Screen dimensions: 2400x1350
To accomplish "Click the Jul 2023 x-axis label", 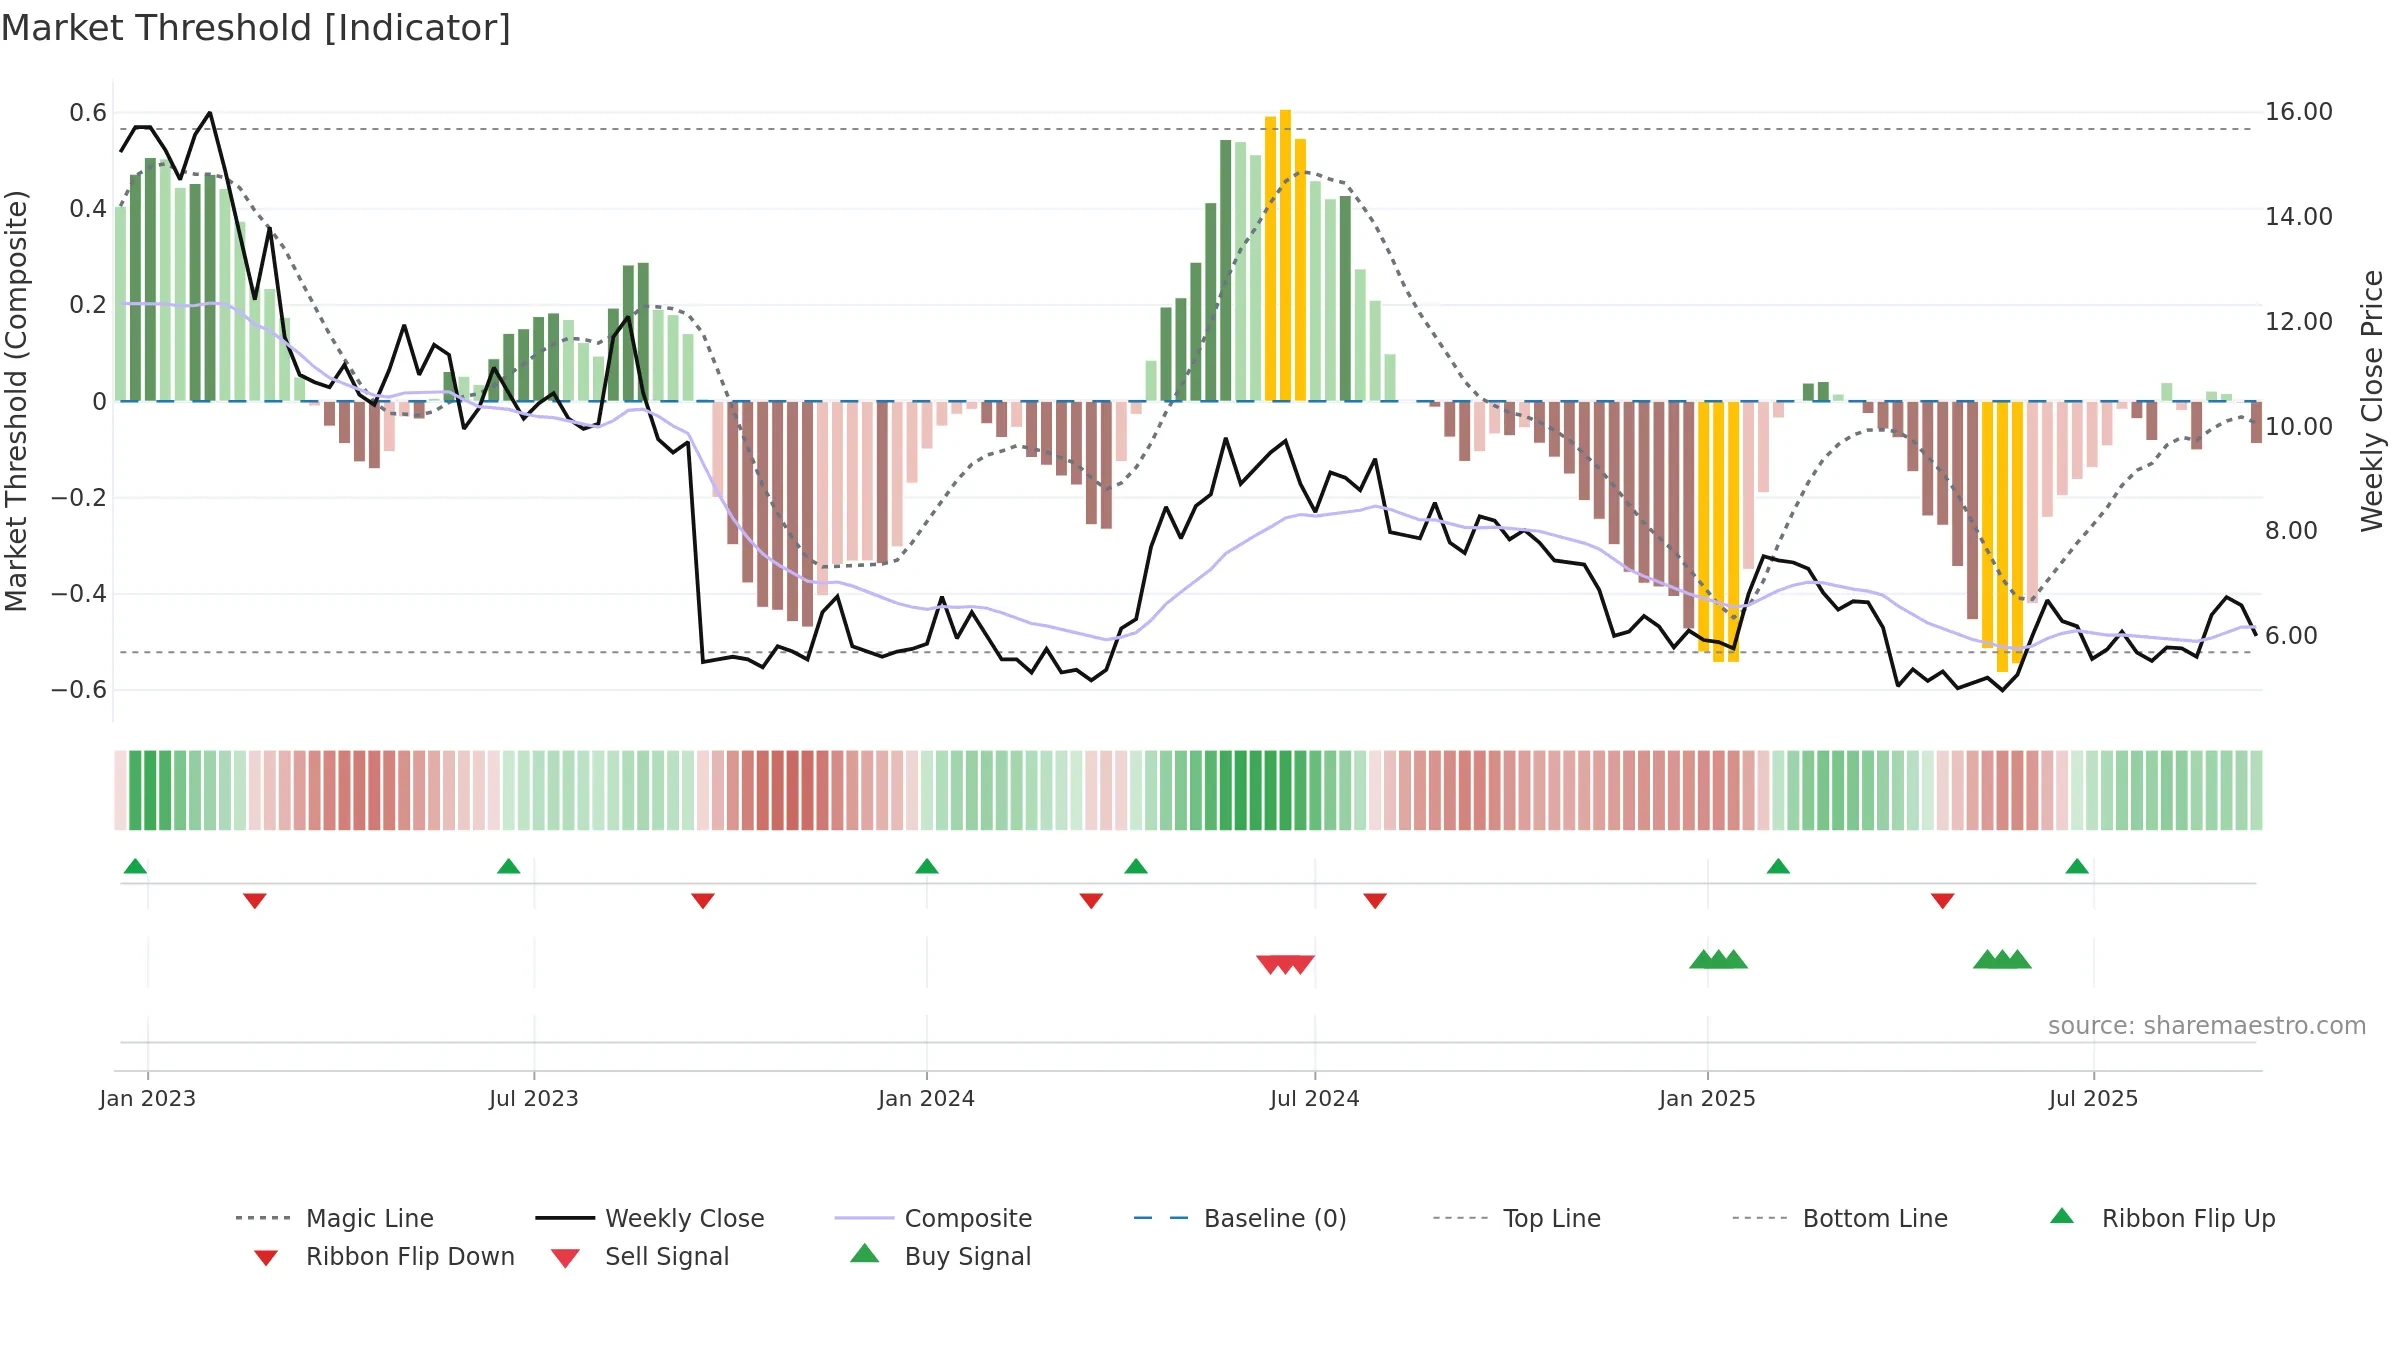I will [x=534, y=1098].
